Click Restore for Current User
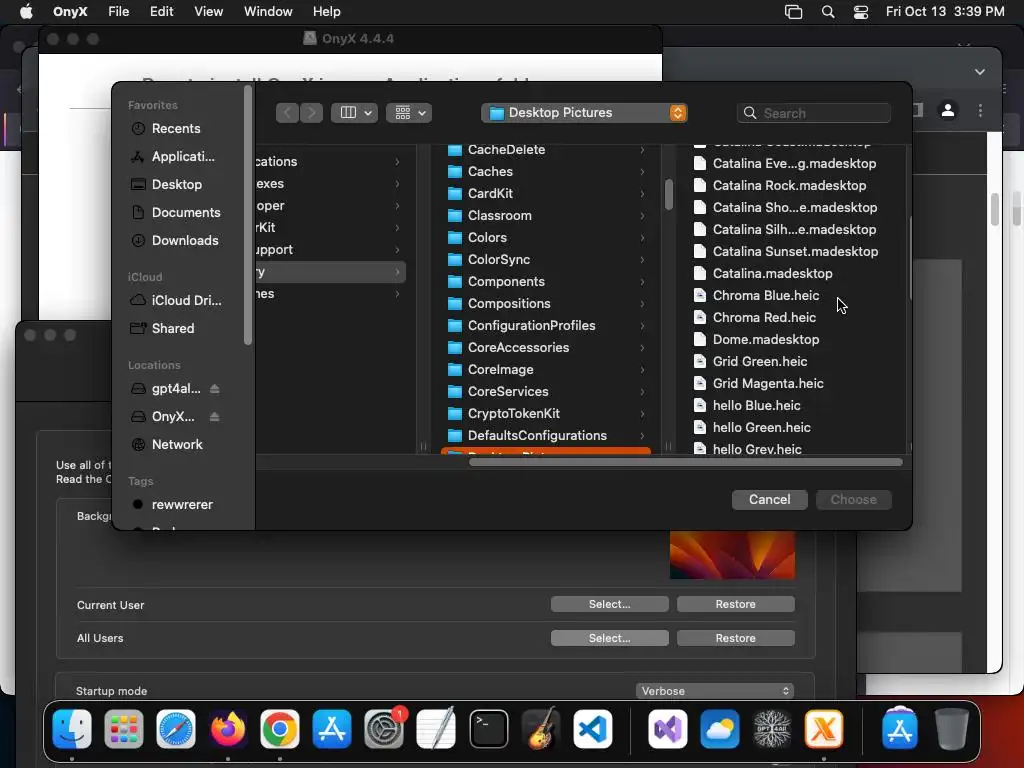Viewport: 1024px width, 768px height. (x=735, y=604)
